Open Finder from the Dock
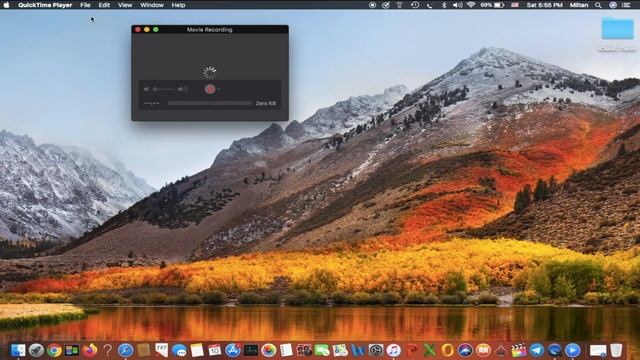The width and height of the screenshot is (640, 360). point(18,350)
